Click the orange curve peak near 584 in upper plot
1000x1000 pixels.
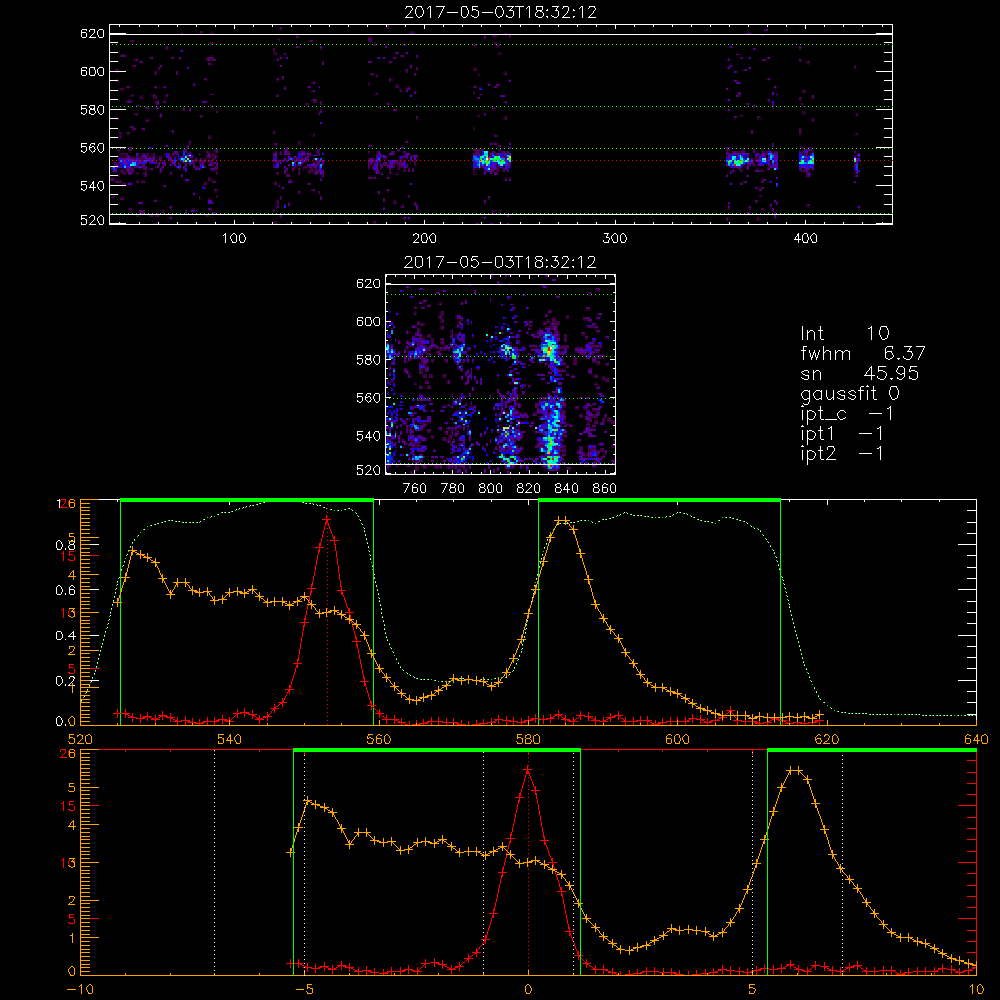pyautogui.click(x=561, y=520)
